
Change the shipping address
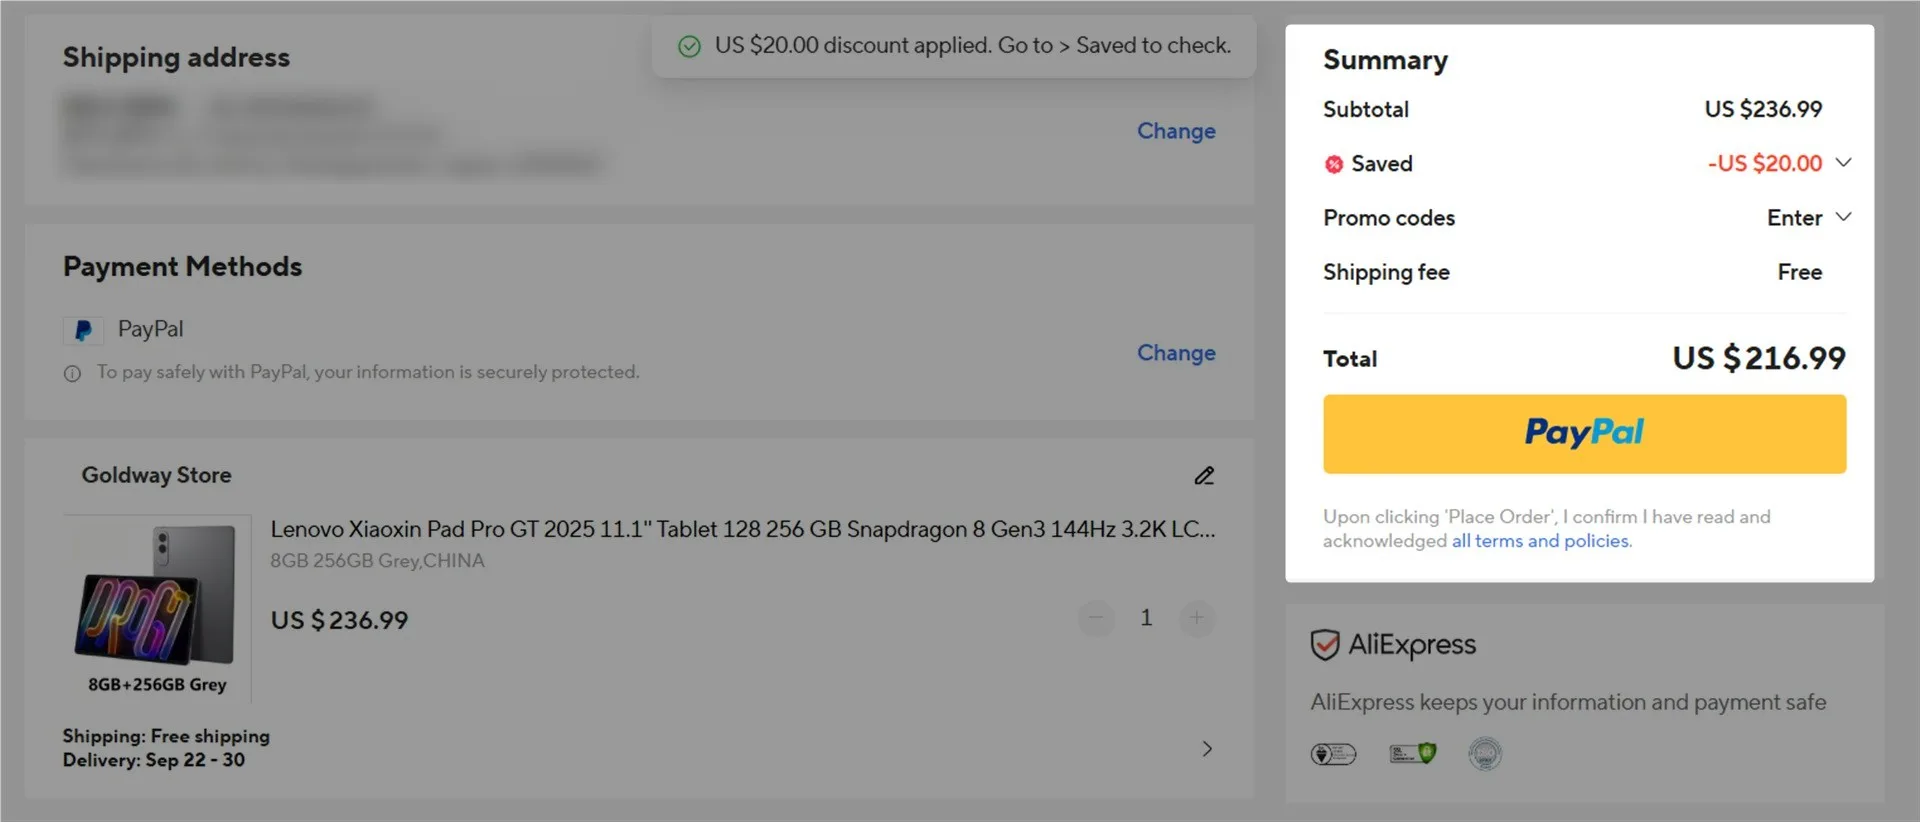pos(1176,131)
